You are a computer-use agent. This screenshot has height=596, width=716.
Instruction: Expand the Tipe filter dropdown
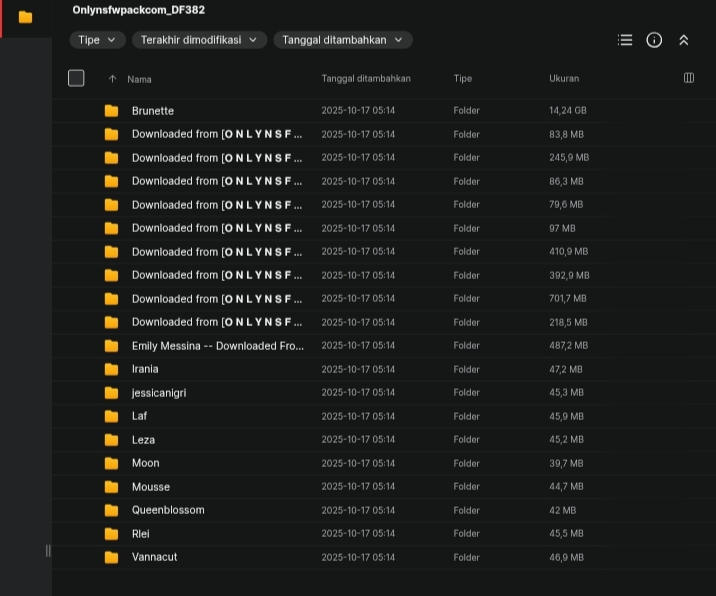97,40
